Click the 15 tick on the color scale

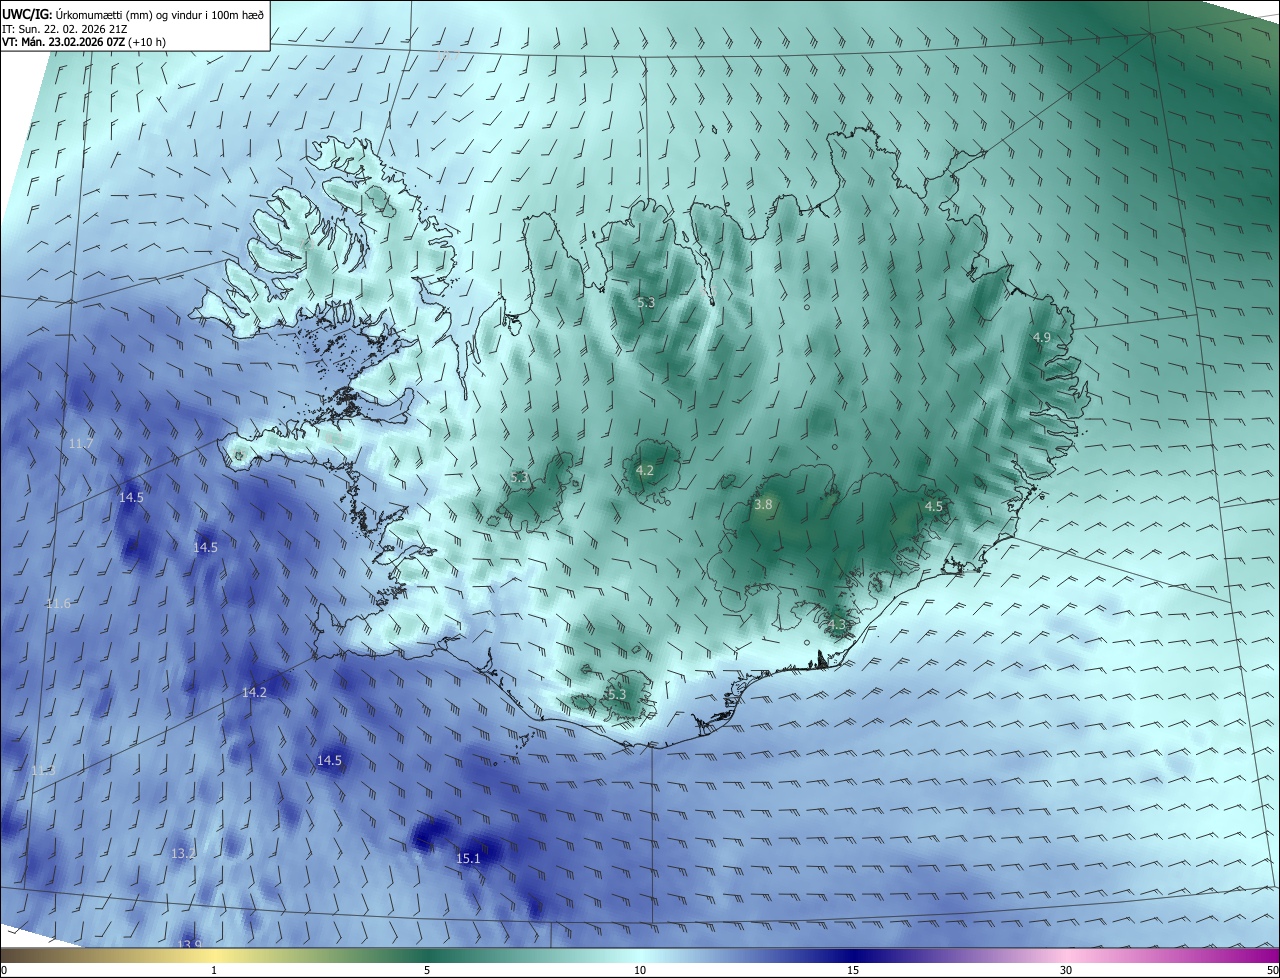pyautogui.click(x=853, y=970)
